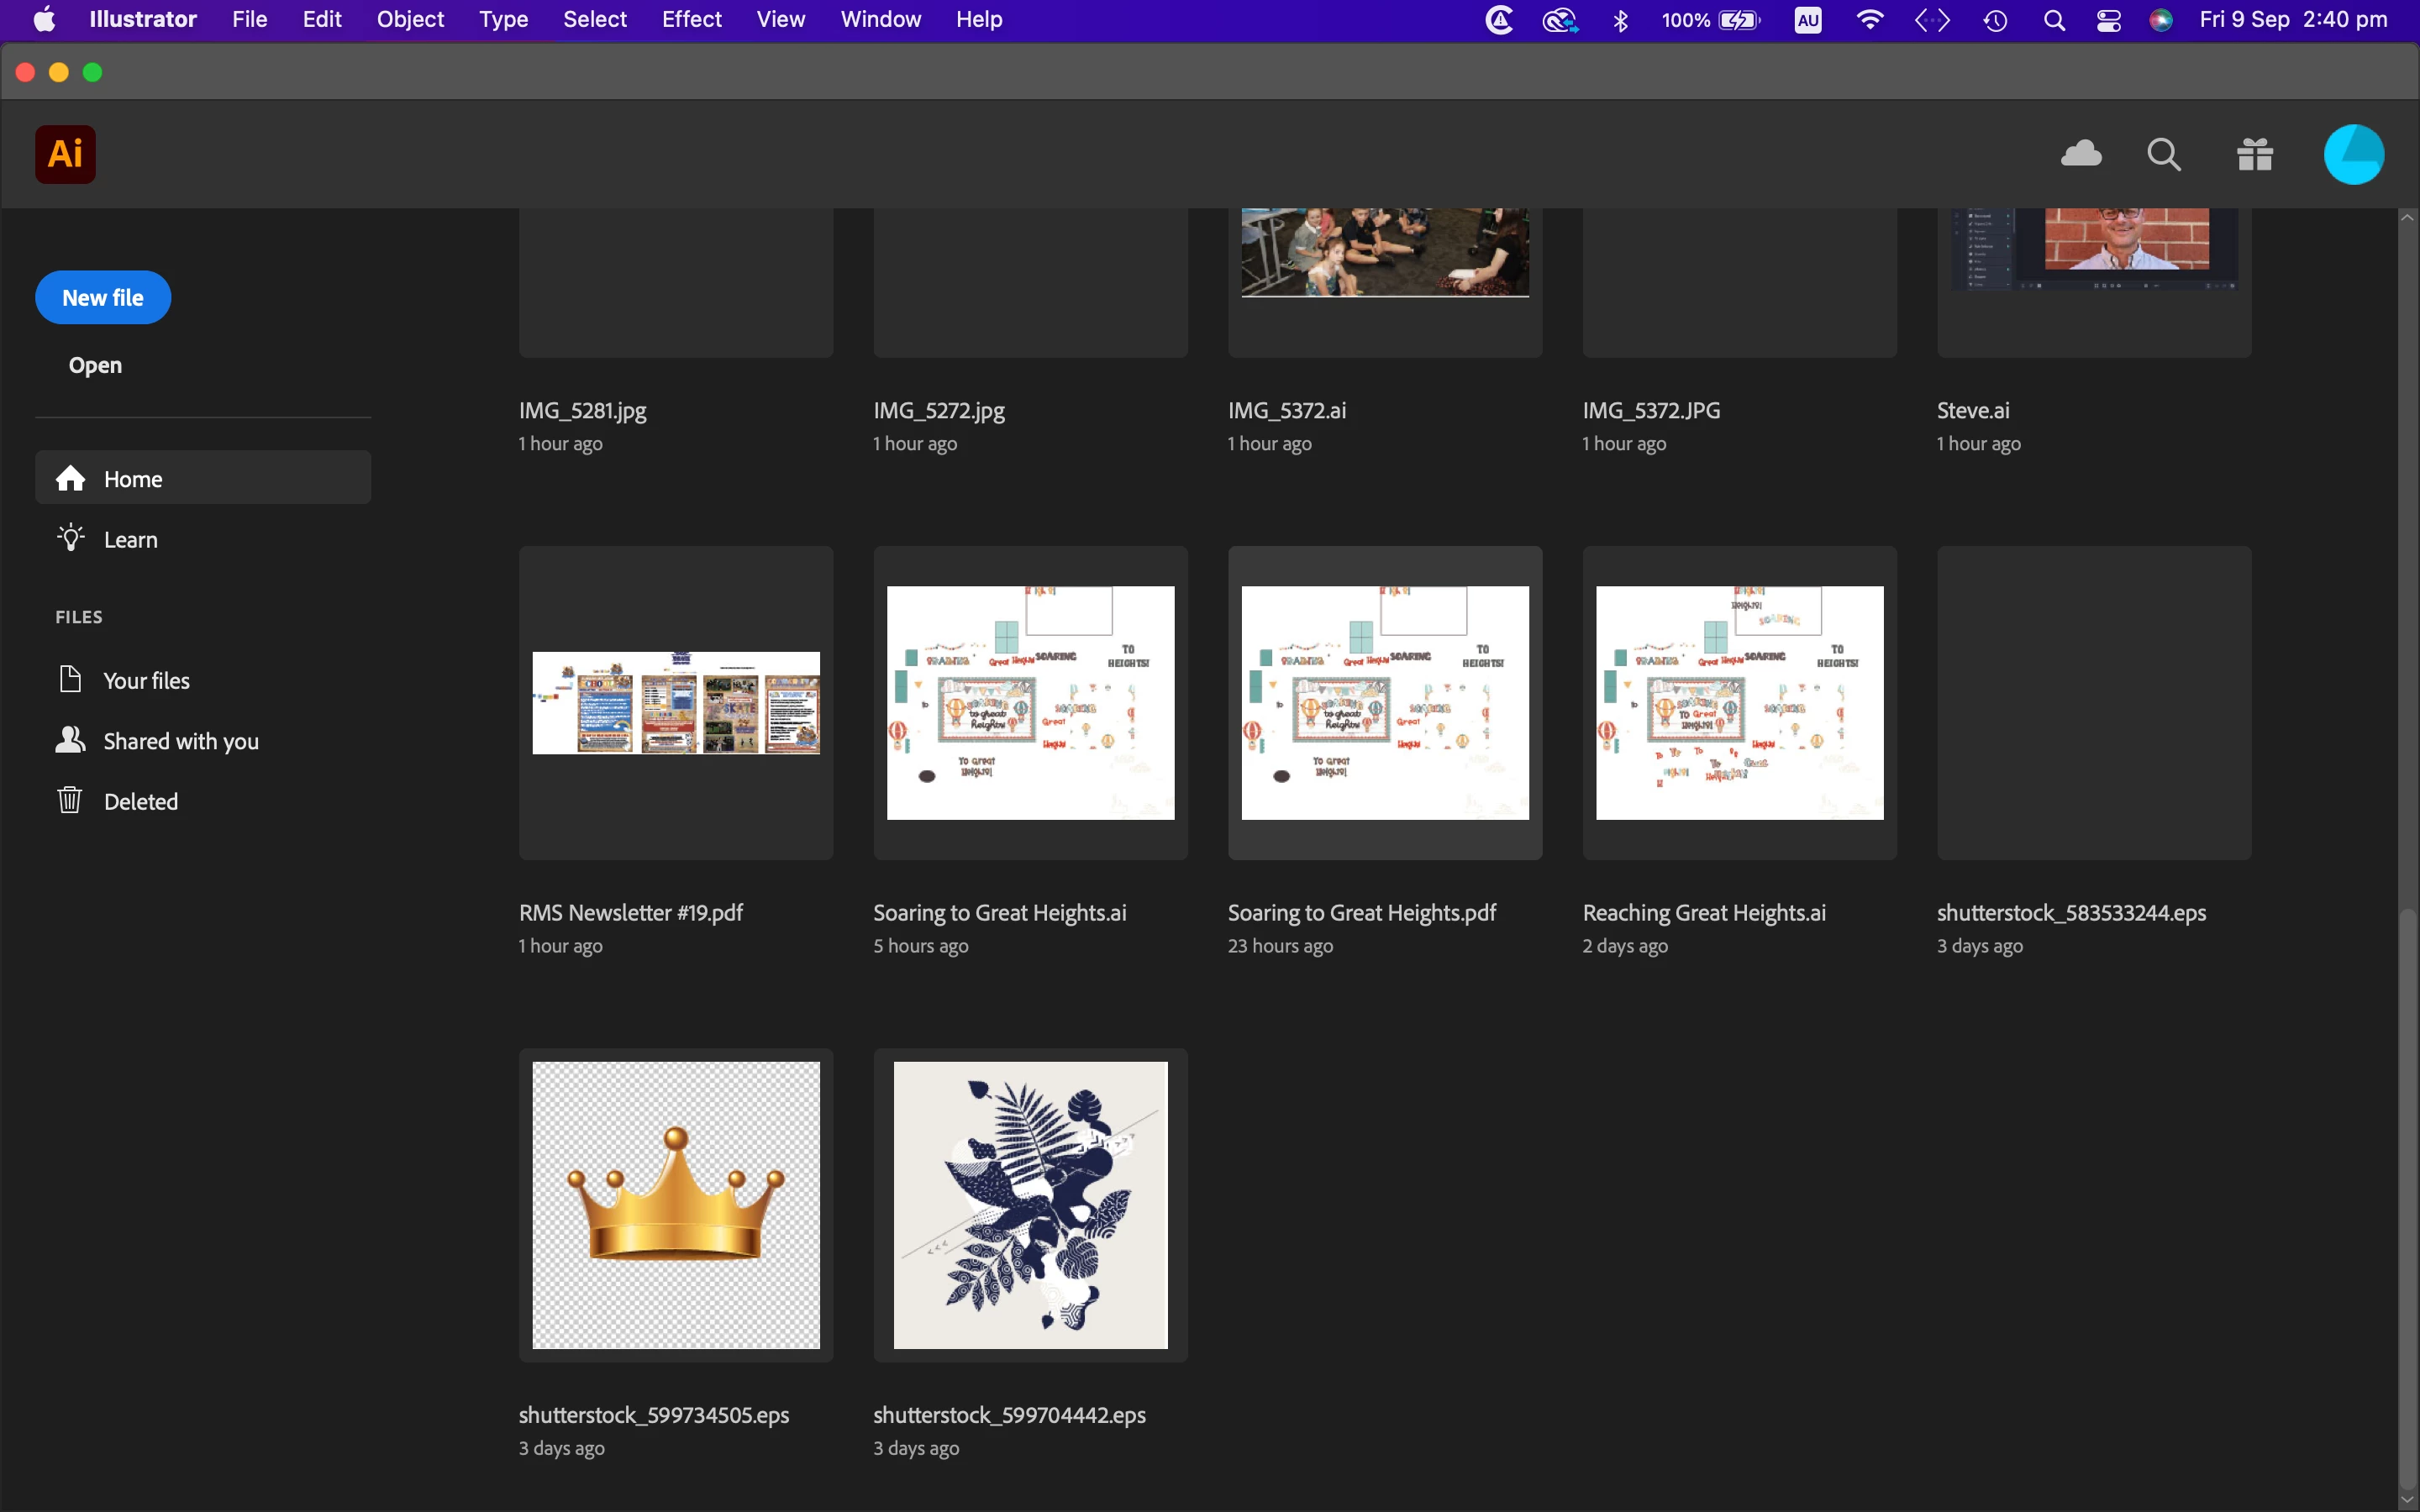Open the Deleted files trash section
The image size is (2420, 1512).
click(140, 801)
